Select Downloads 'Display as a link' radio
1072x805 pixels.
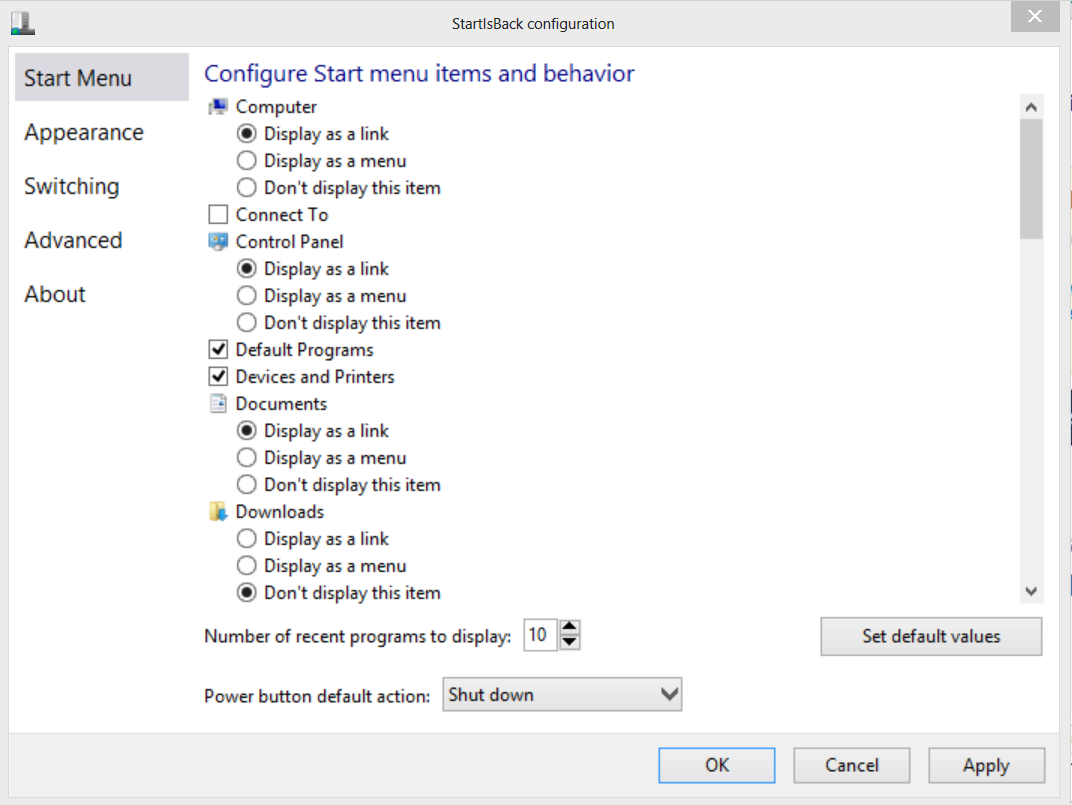pos(247,539)
